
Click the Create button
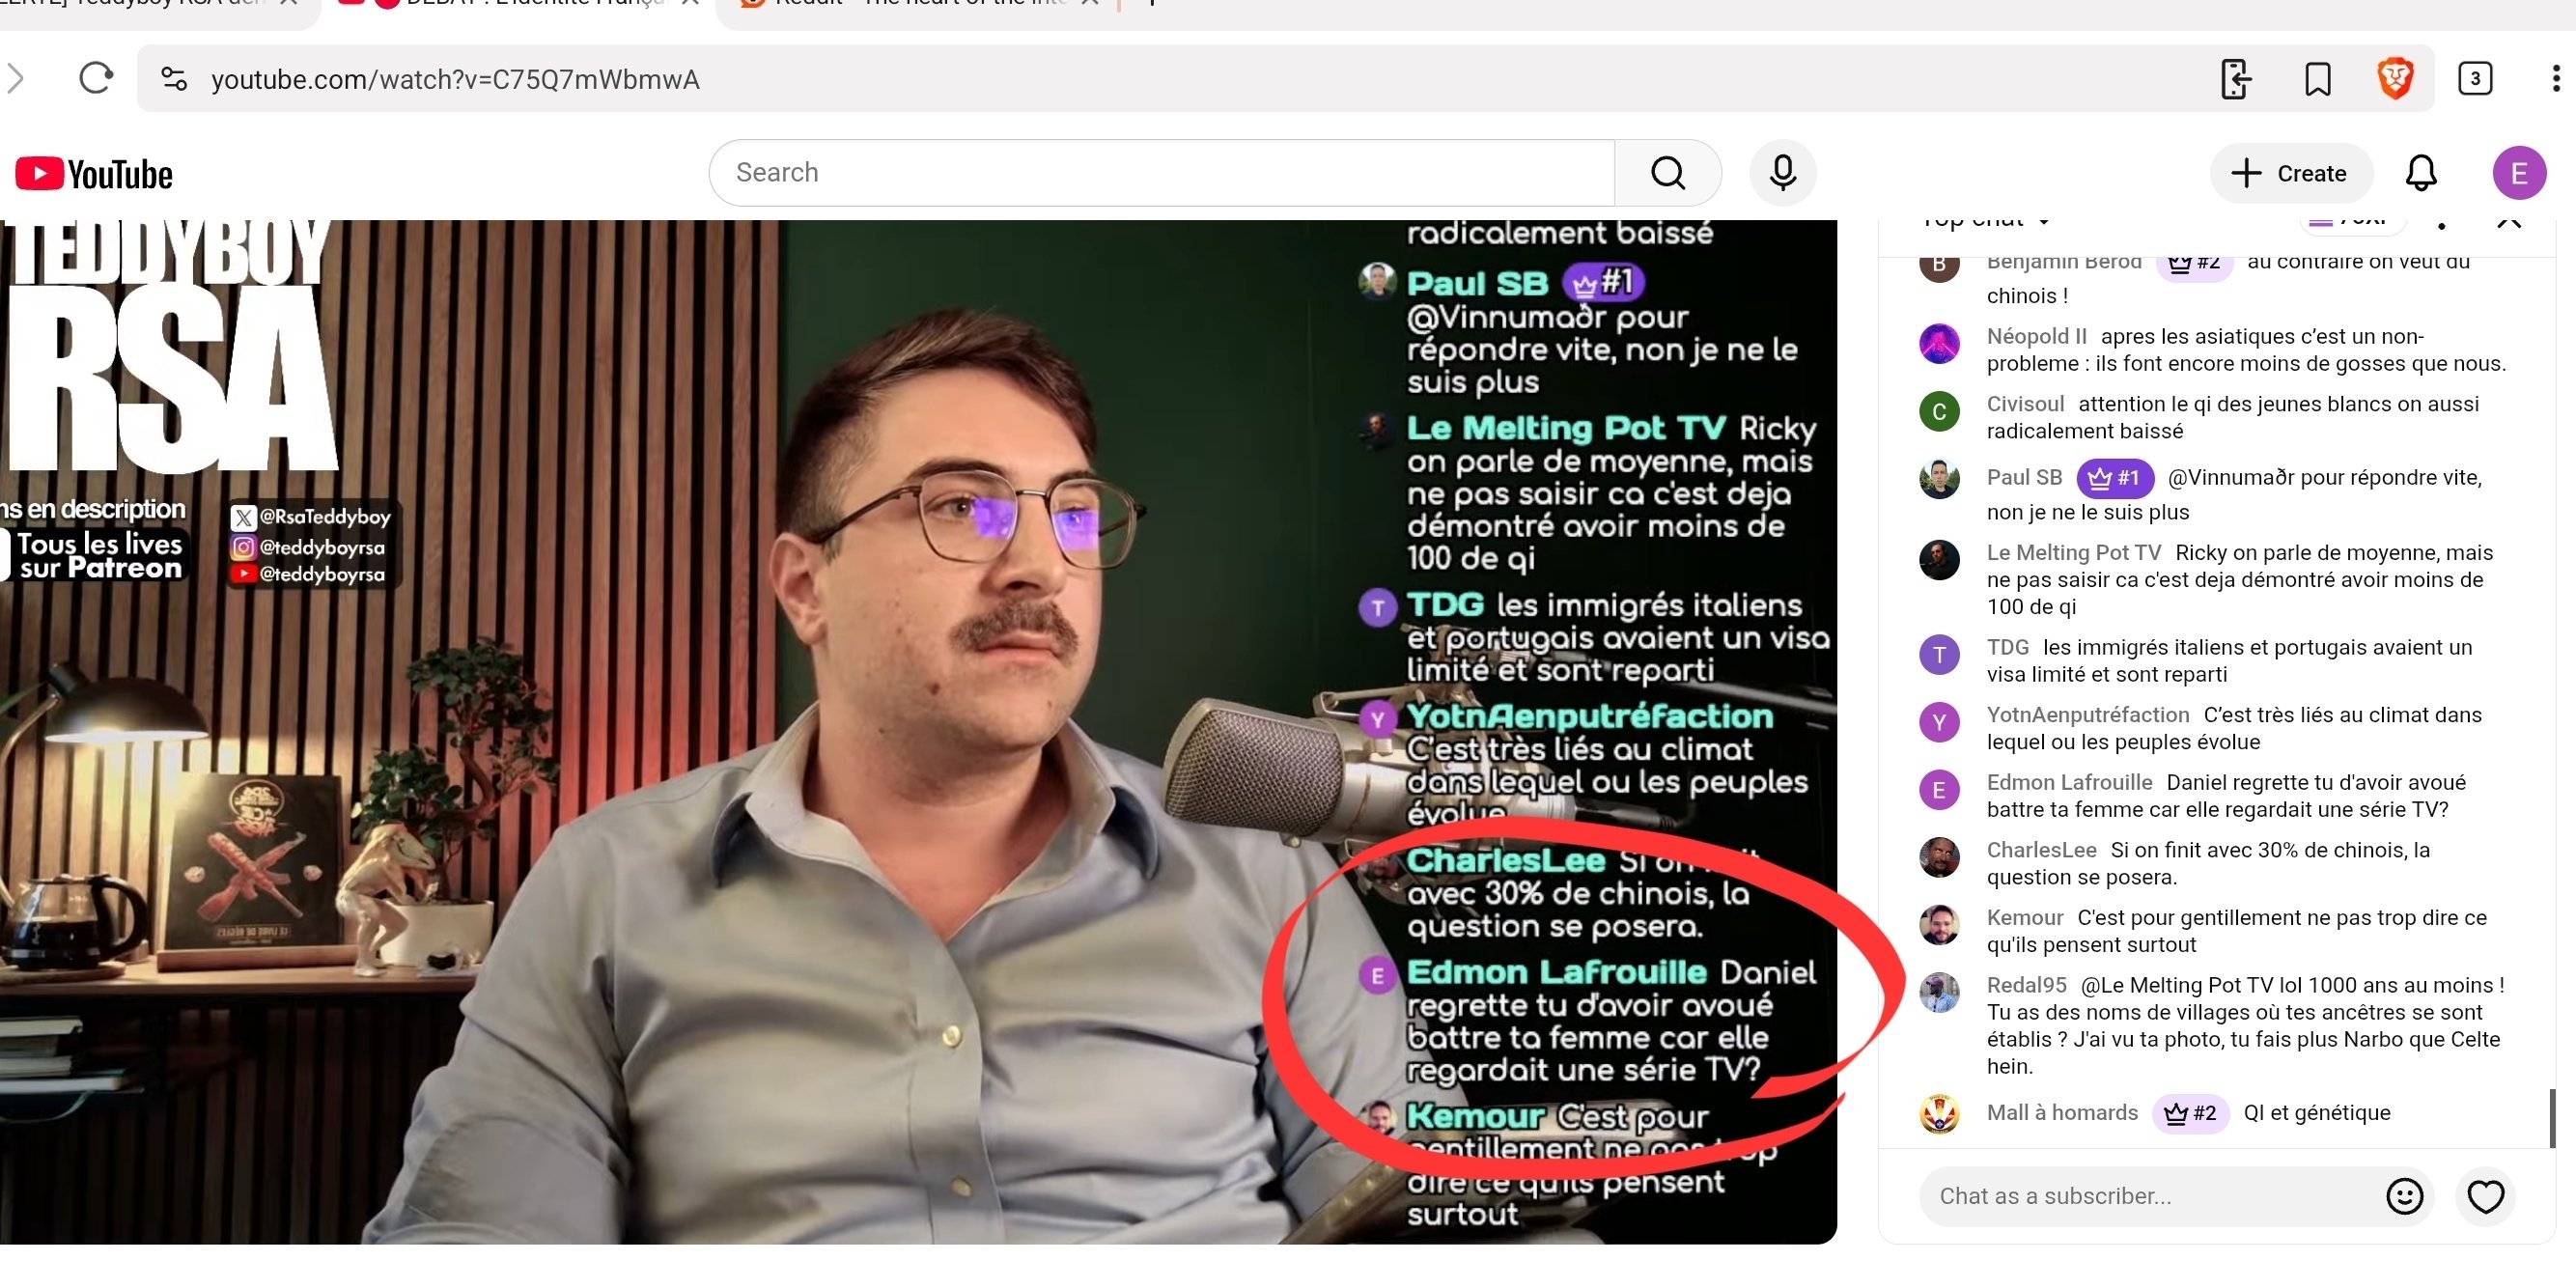2290,173
